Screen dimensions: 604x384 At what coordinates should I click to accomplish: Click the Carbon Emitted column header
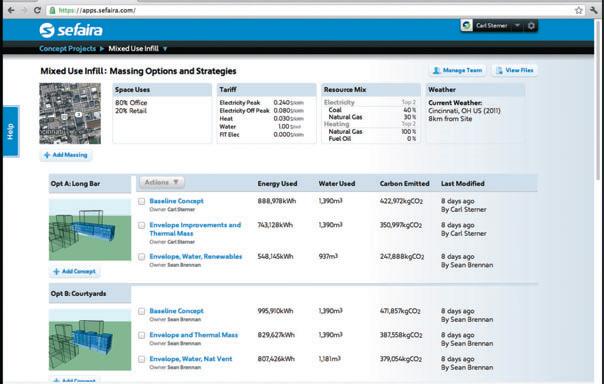404,184
